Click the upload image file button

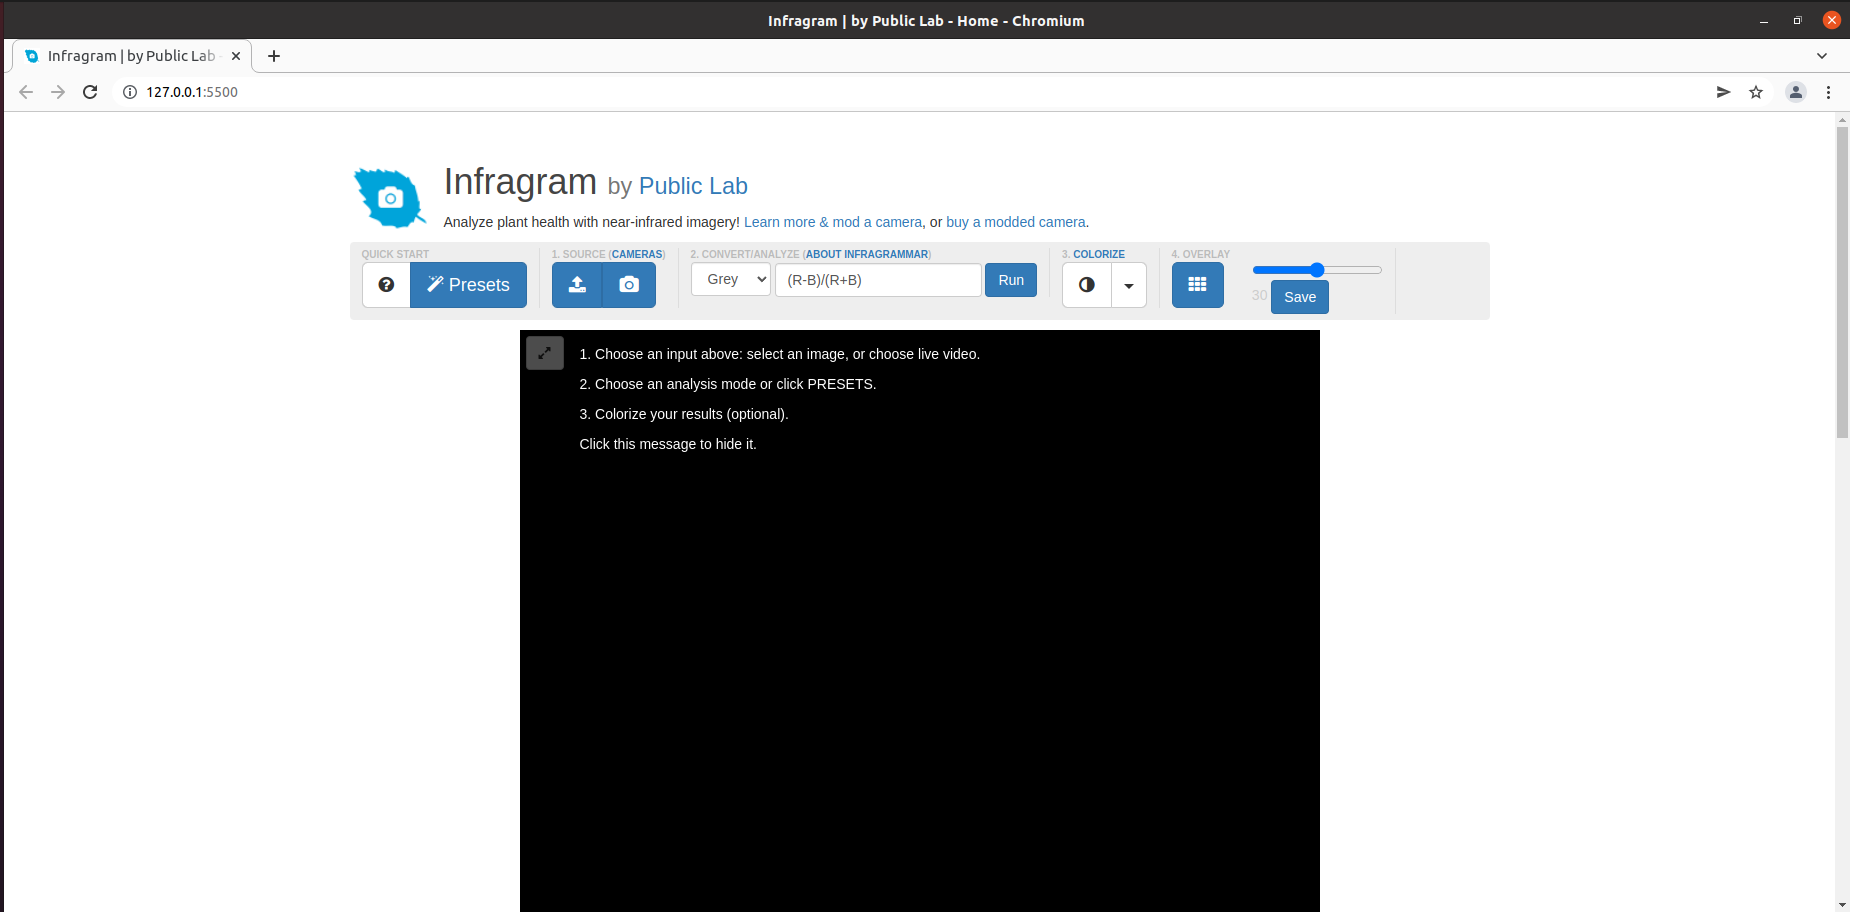point(577,285)
